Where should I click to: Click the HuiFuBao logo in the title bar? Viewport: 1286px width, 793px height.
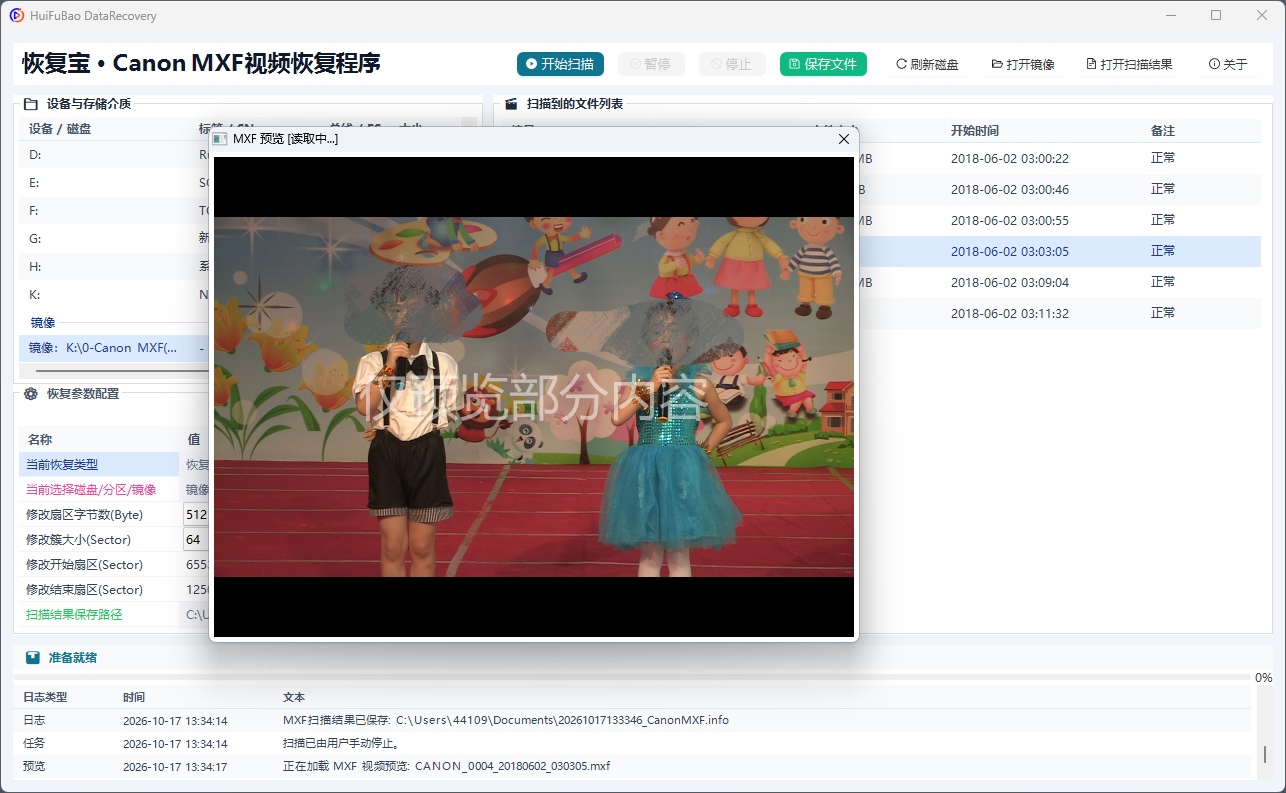[17, 15]
